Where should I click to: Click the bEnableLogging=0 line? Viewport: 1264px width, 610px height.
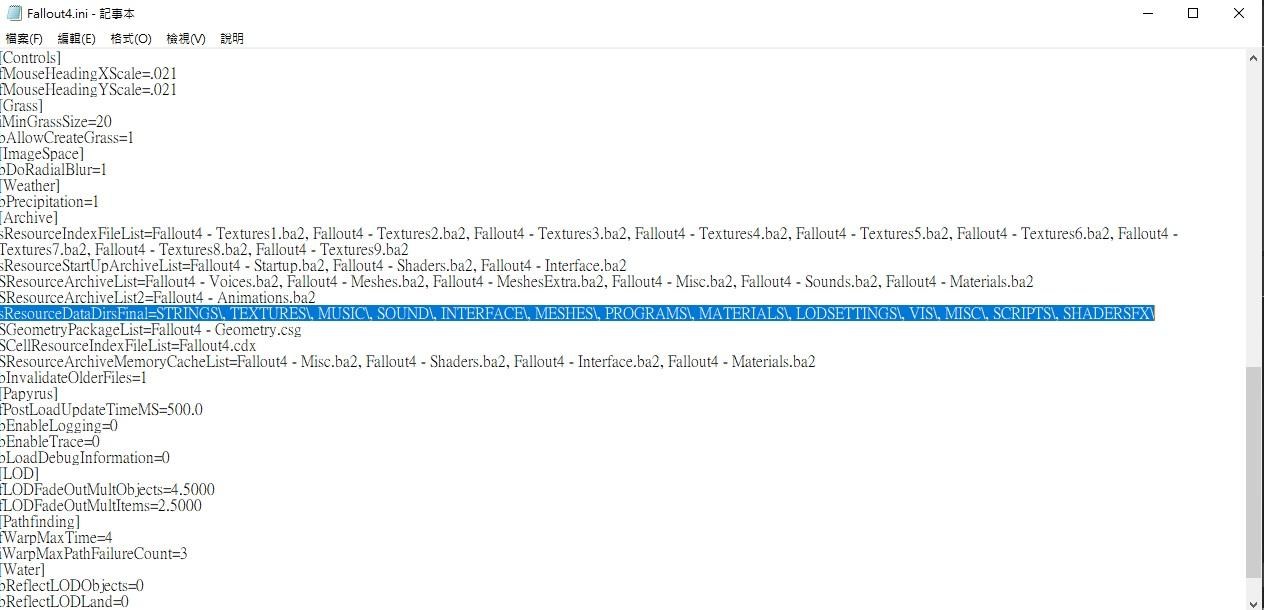(x=59, y=426)
